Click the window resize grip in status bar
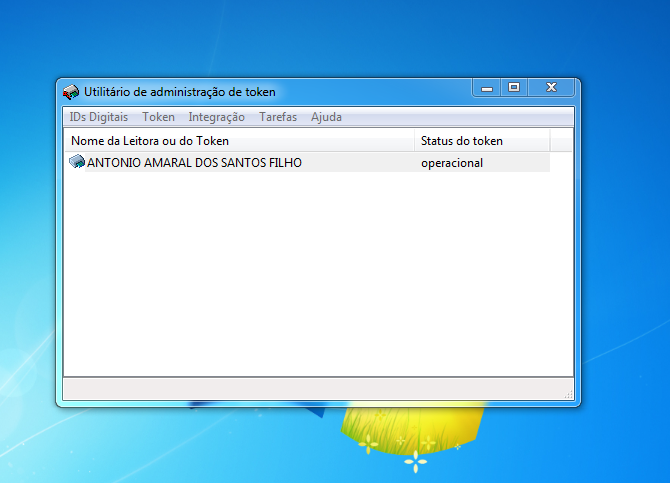 (568, 395)
